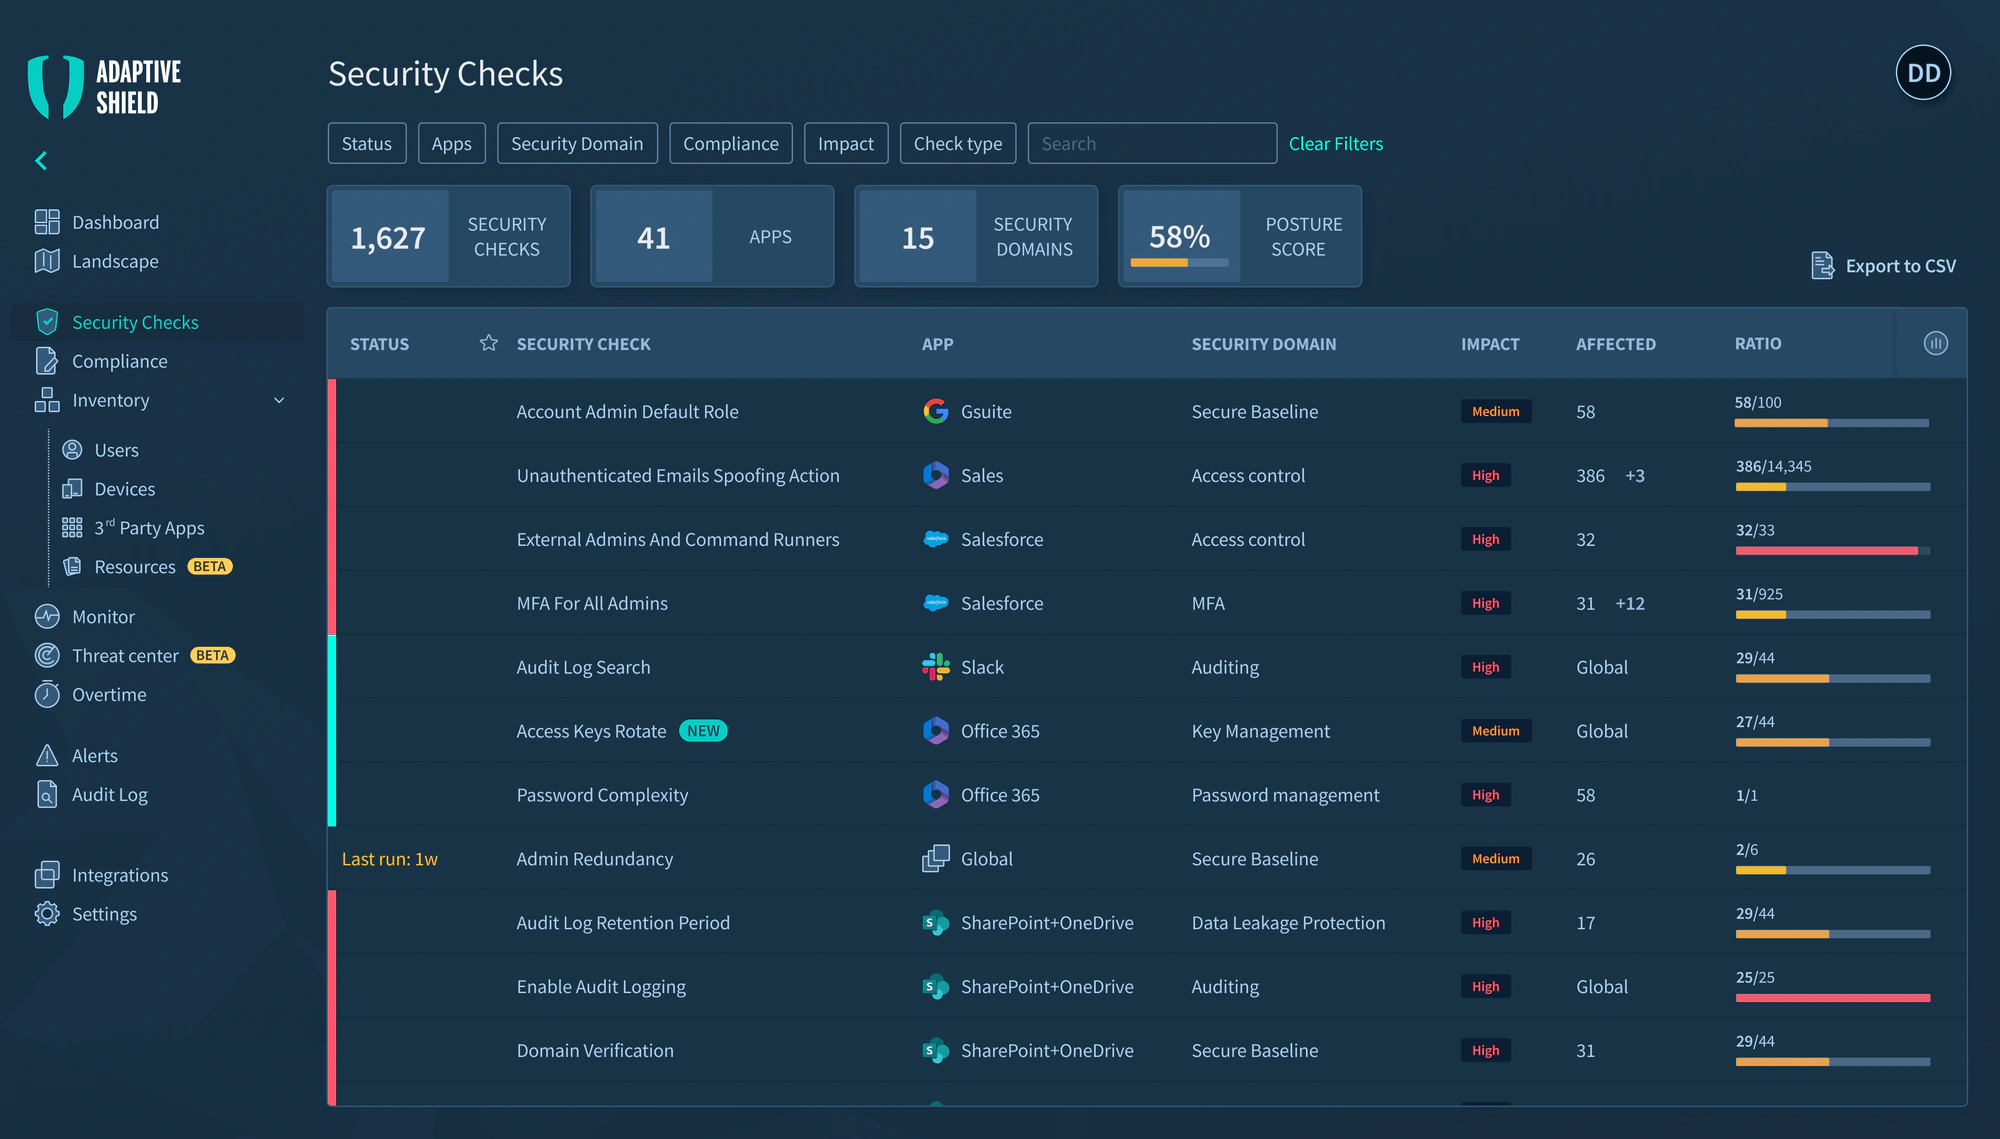Click Export to CSV text

(x=1901, y=265)
